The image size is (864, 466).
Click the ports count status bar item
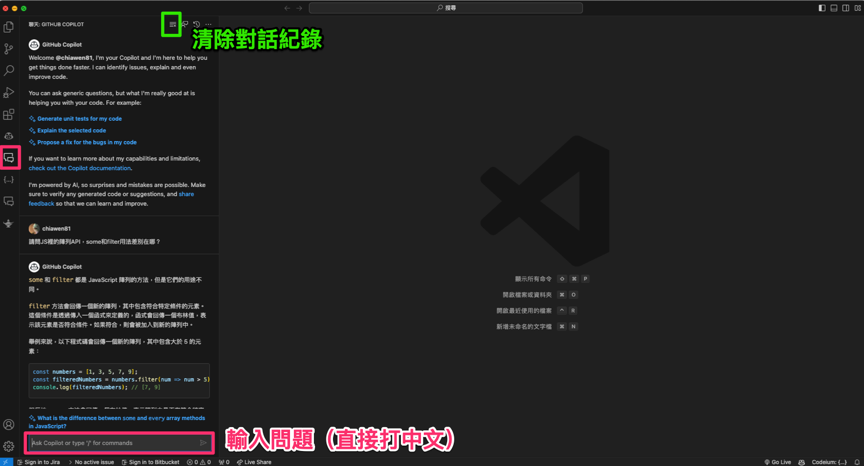[x=224, y=462]
